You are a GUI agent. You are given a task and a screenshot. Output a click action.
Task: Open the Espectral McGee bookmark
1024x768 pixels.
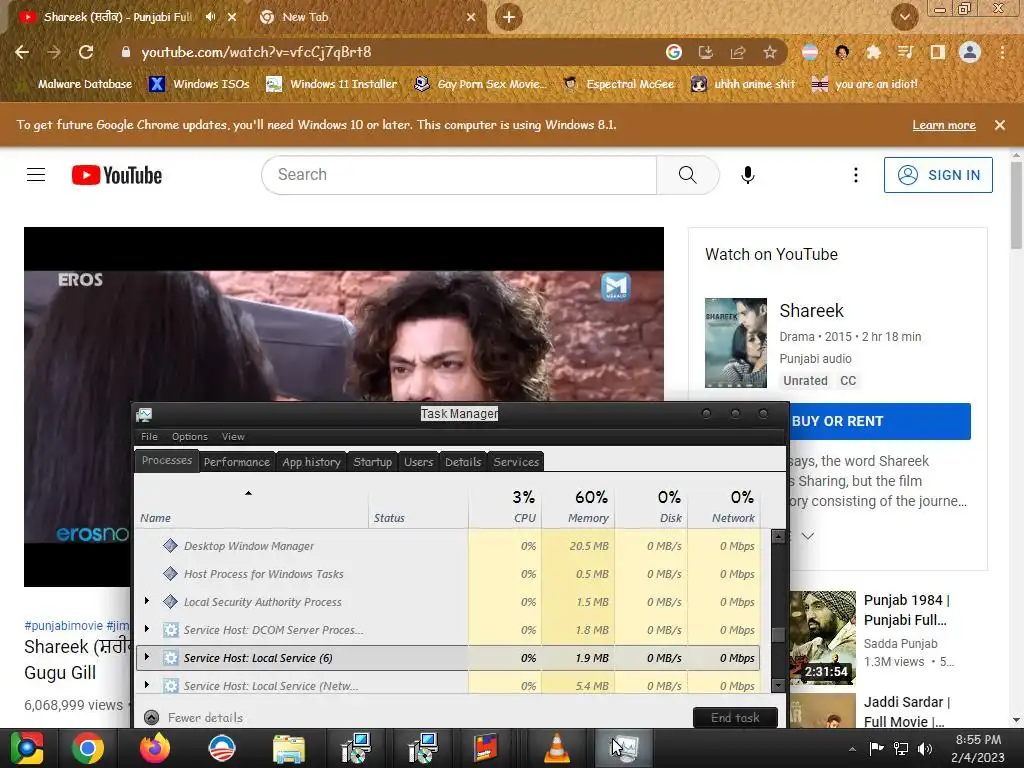pos(618,84)
